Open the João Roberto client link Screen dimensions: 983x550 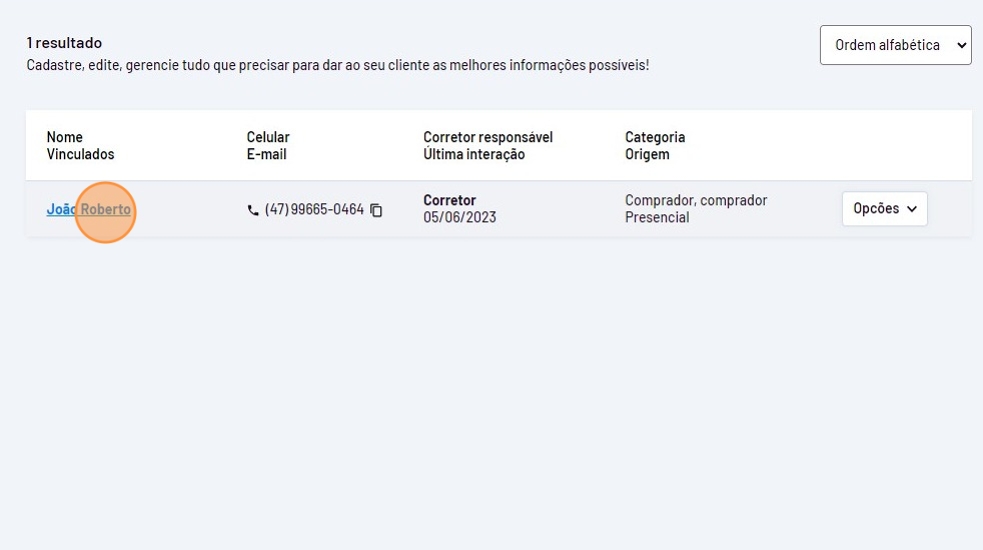[88, 210]
